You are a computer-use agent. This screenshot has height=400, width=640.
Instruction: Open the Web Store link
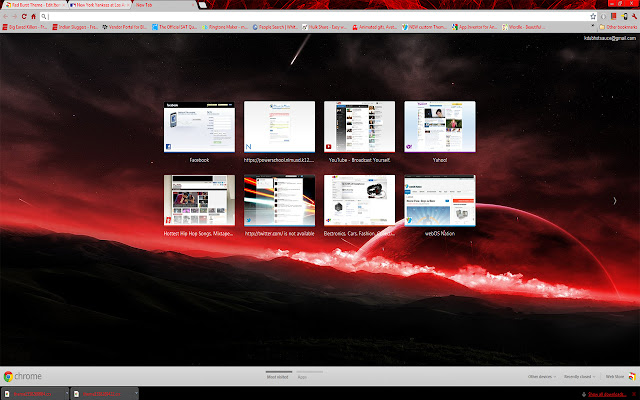click(620, 376)
